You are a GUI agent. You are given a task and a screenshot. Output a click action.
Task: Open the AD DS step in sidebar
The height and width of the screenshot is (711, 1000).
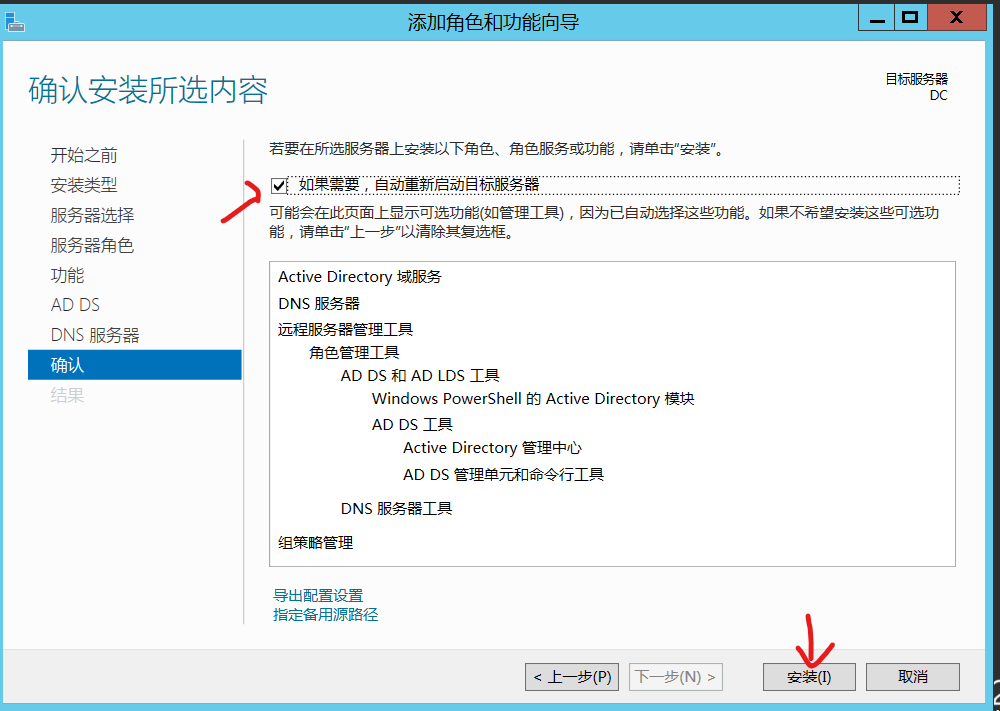click(76, 305)
